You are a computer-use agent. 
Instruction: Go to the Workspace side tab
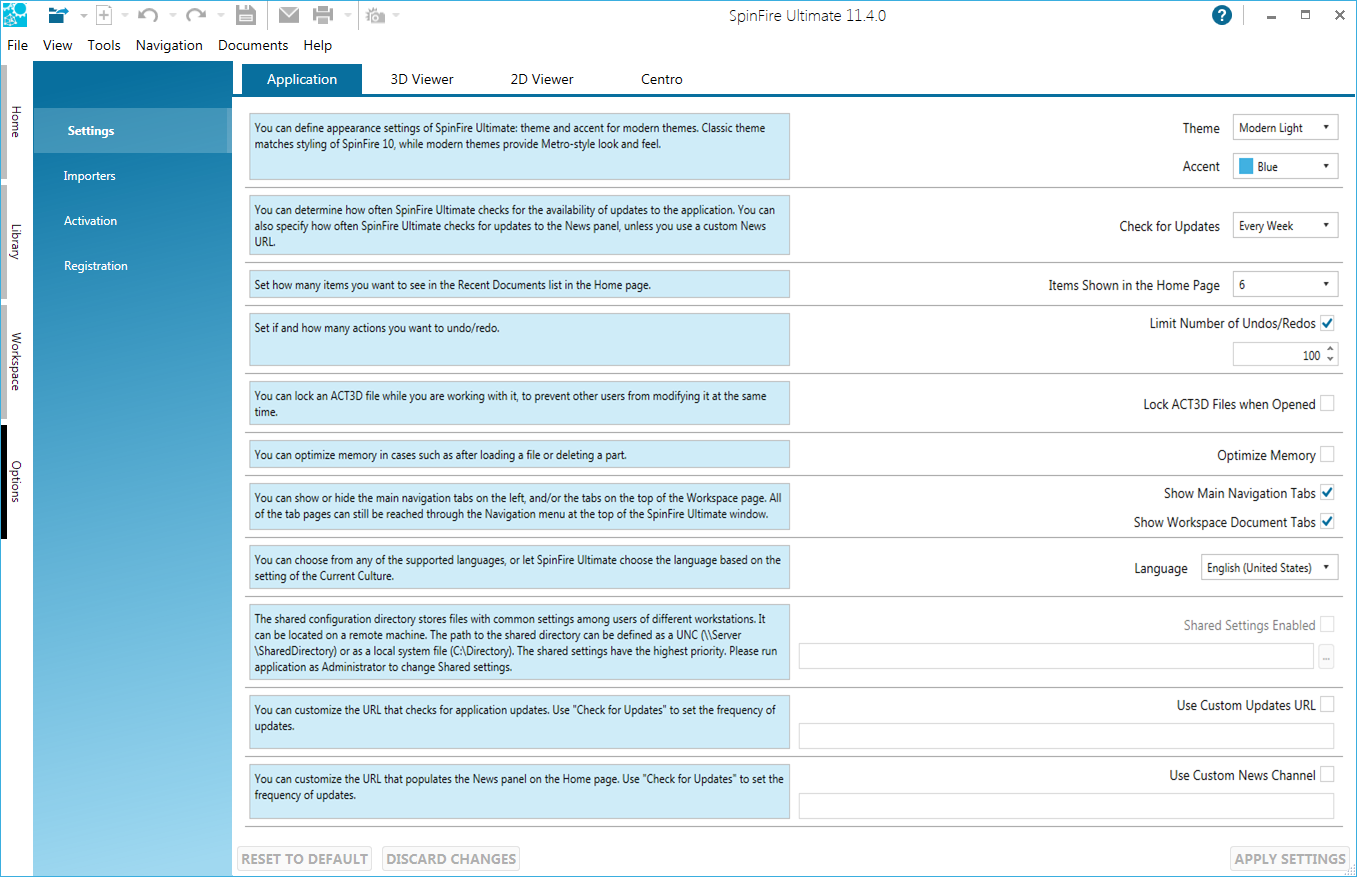[15, 361]
